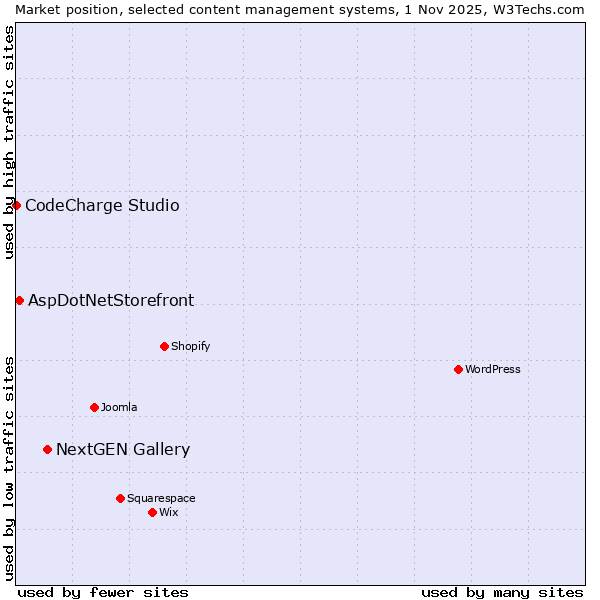Click the Joomla text label

(119, 408)
